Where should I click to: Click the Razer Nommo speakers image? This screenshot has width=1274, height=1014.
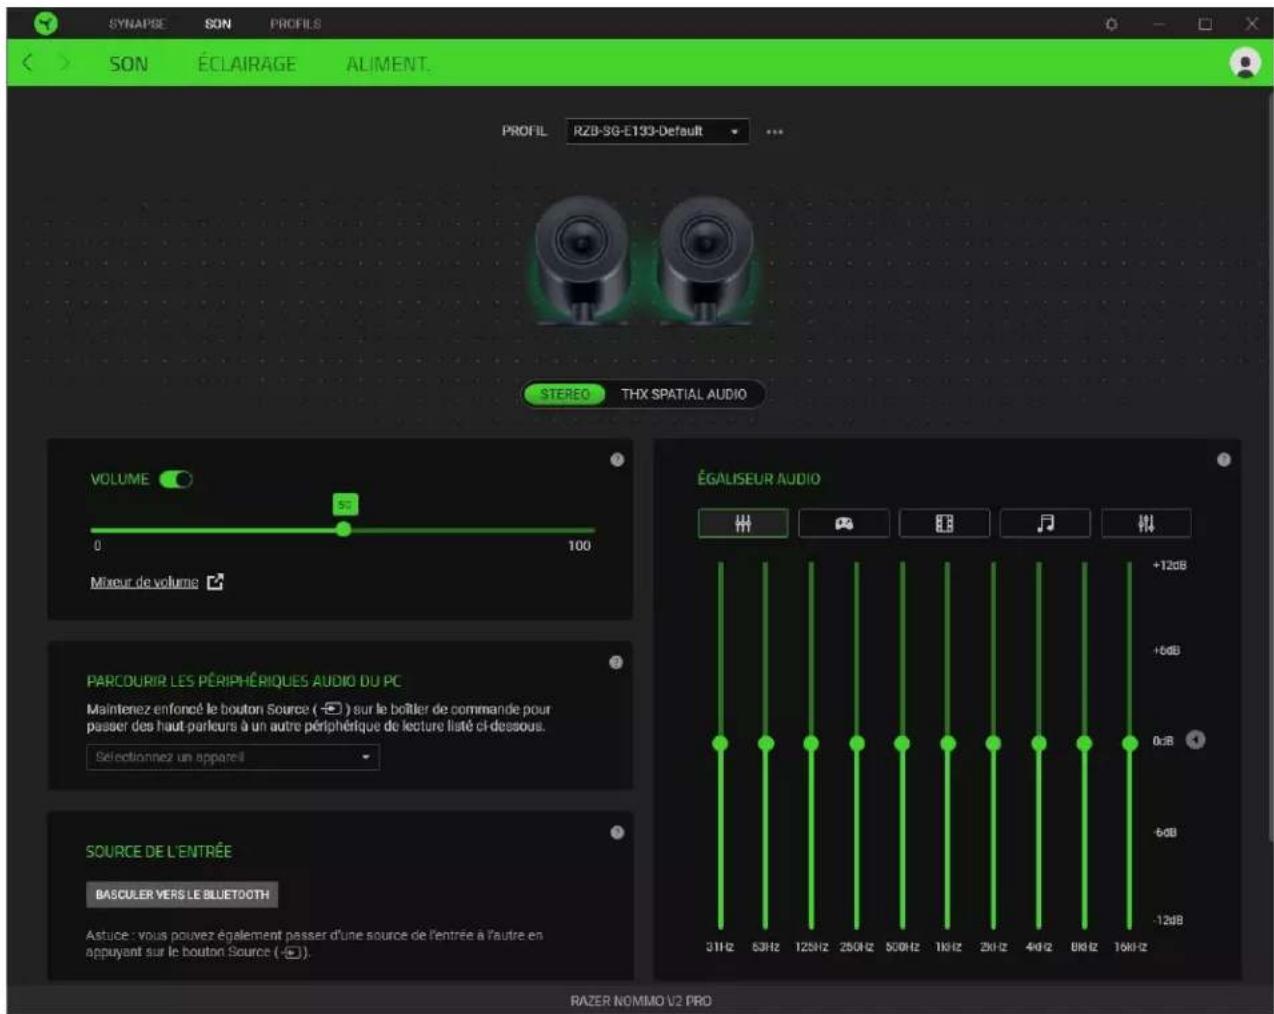643,259
